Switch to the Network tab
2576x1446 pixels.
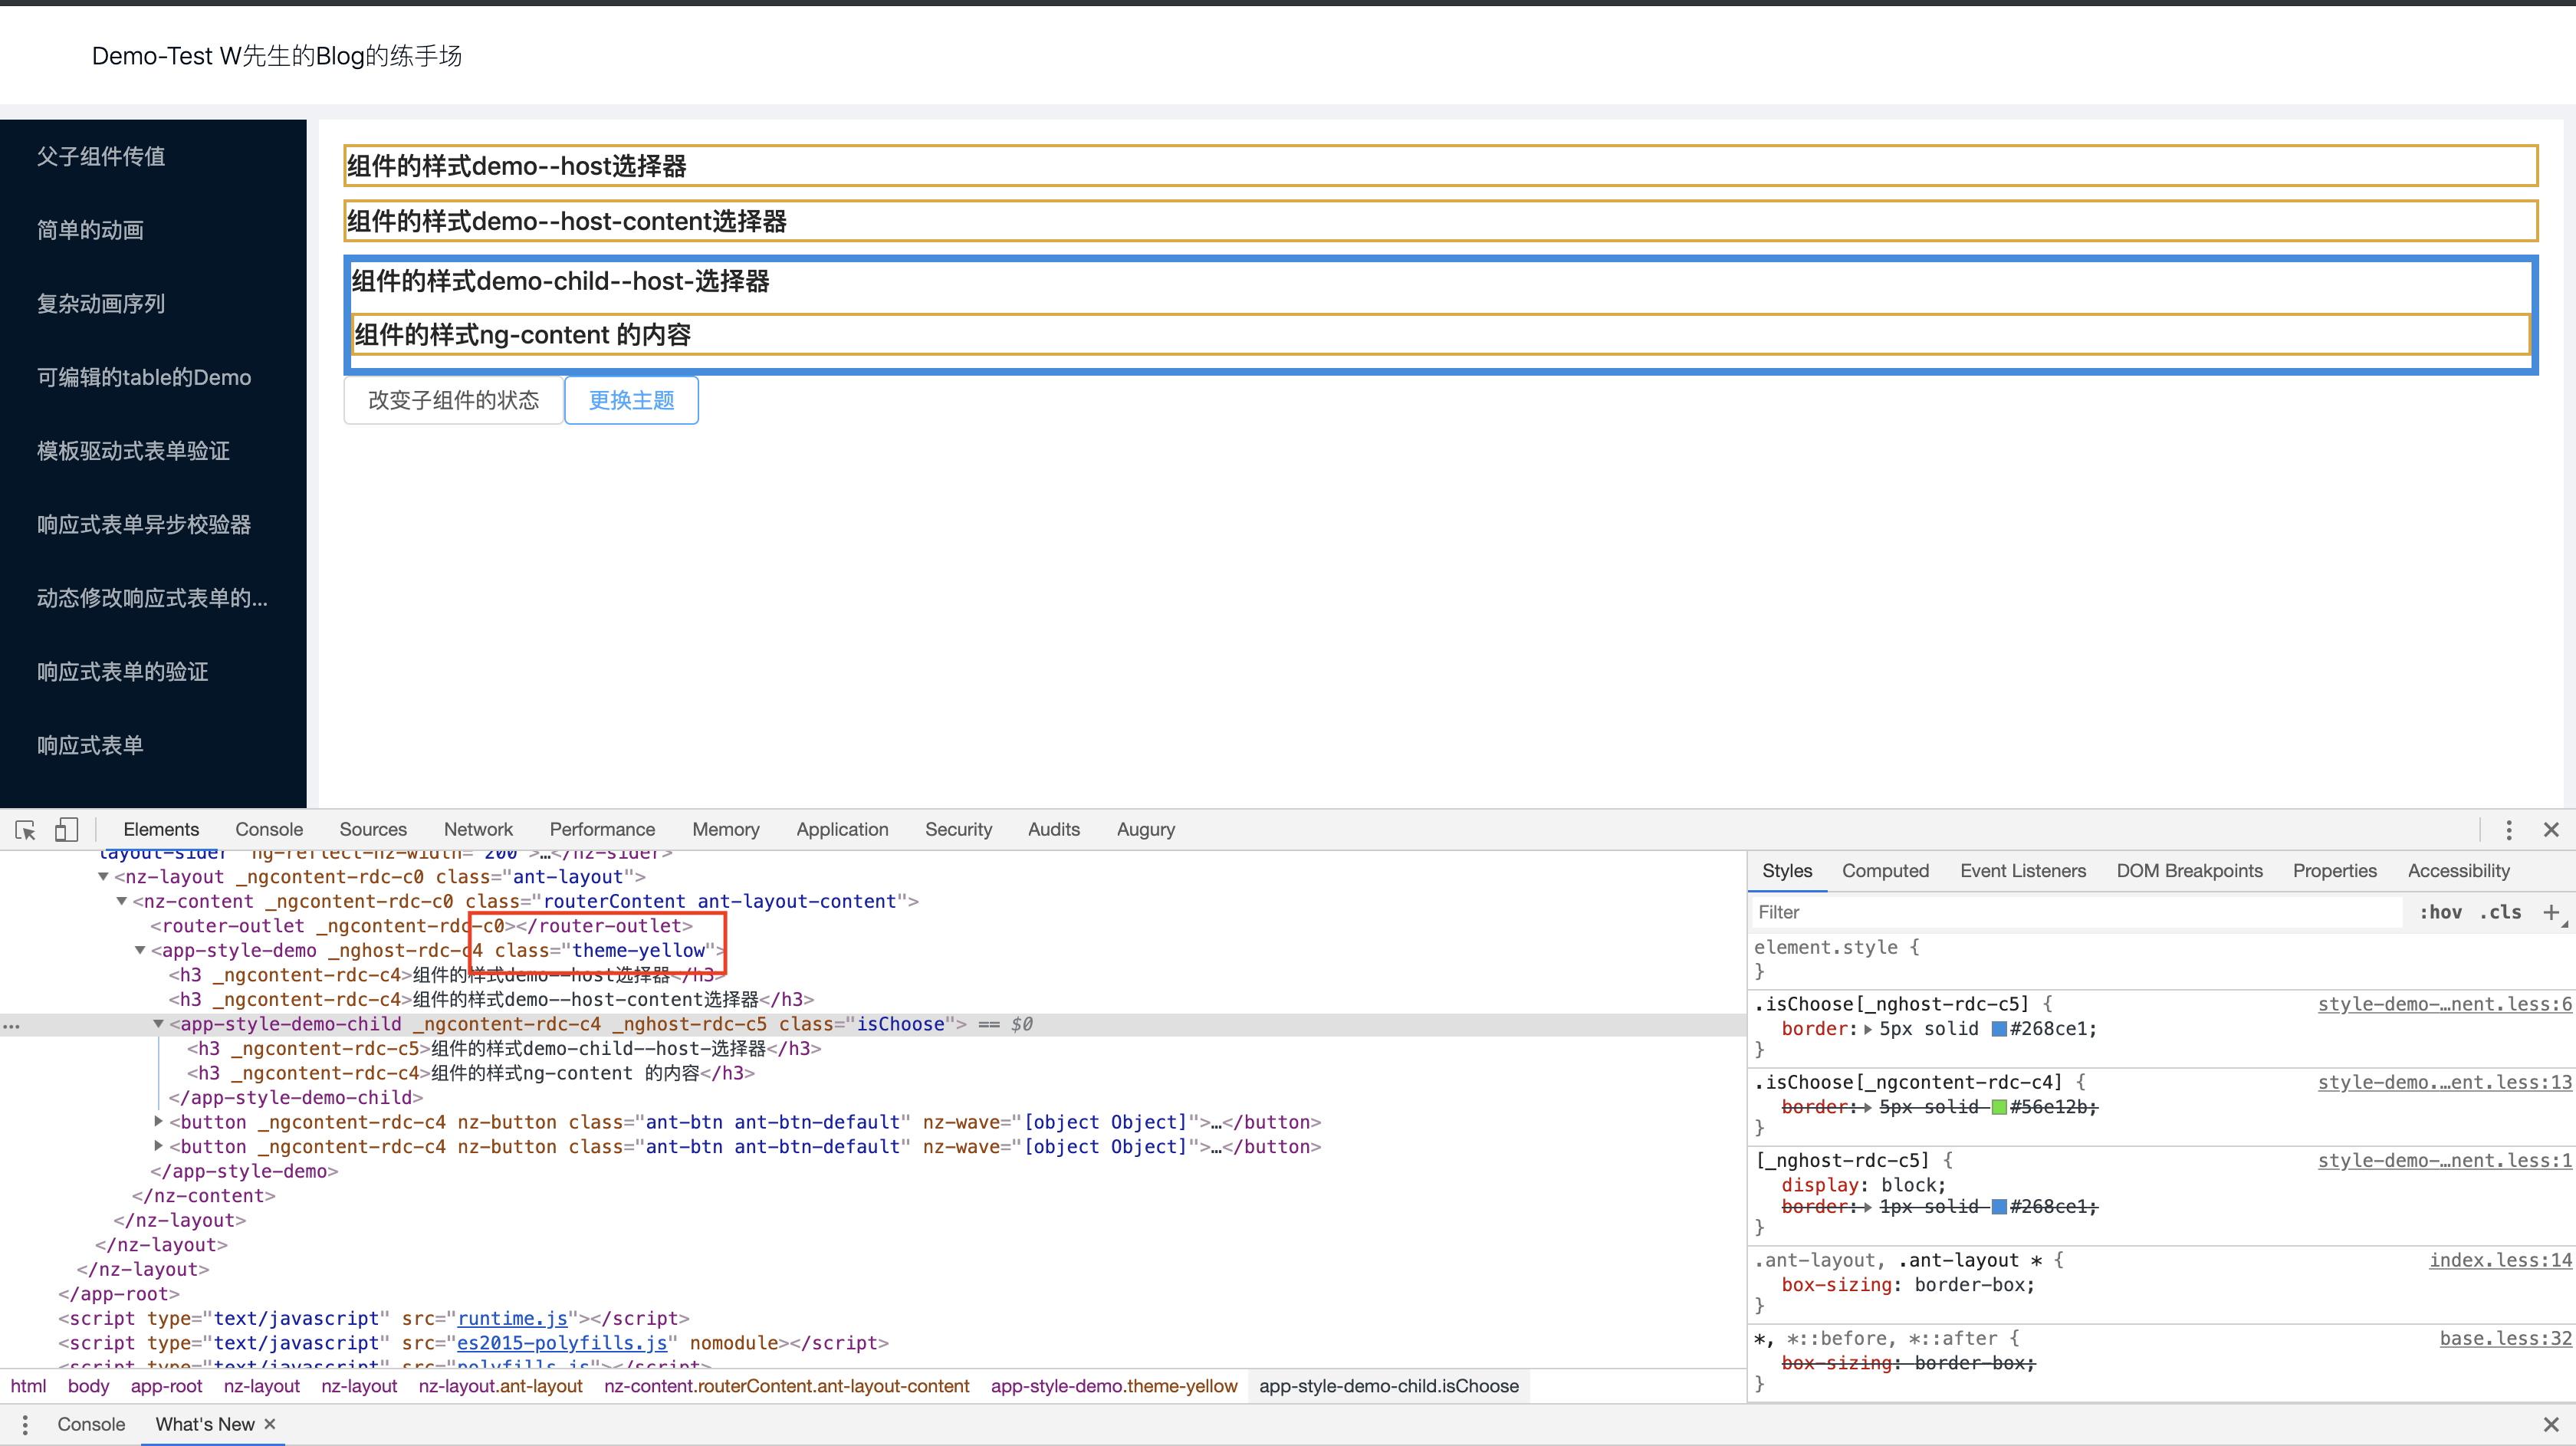point(478,830)
